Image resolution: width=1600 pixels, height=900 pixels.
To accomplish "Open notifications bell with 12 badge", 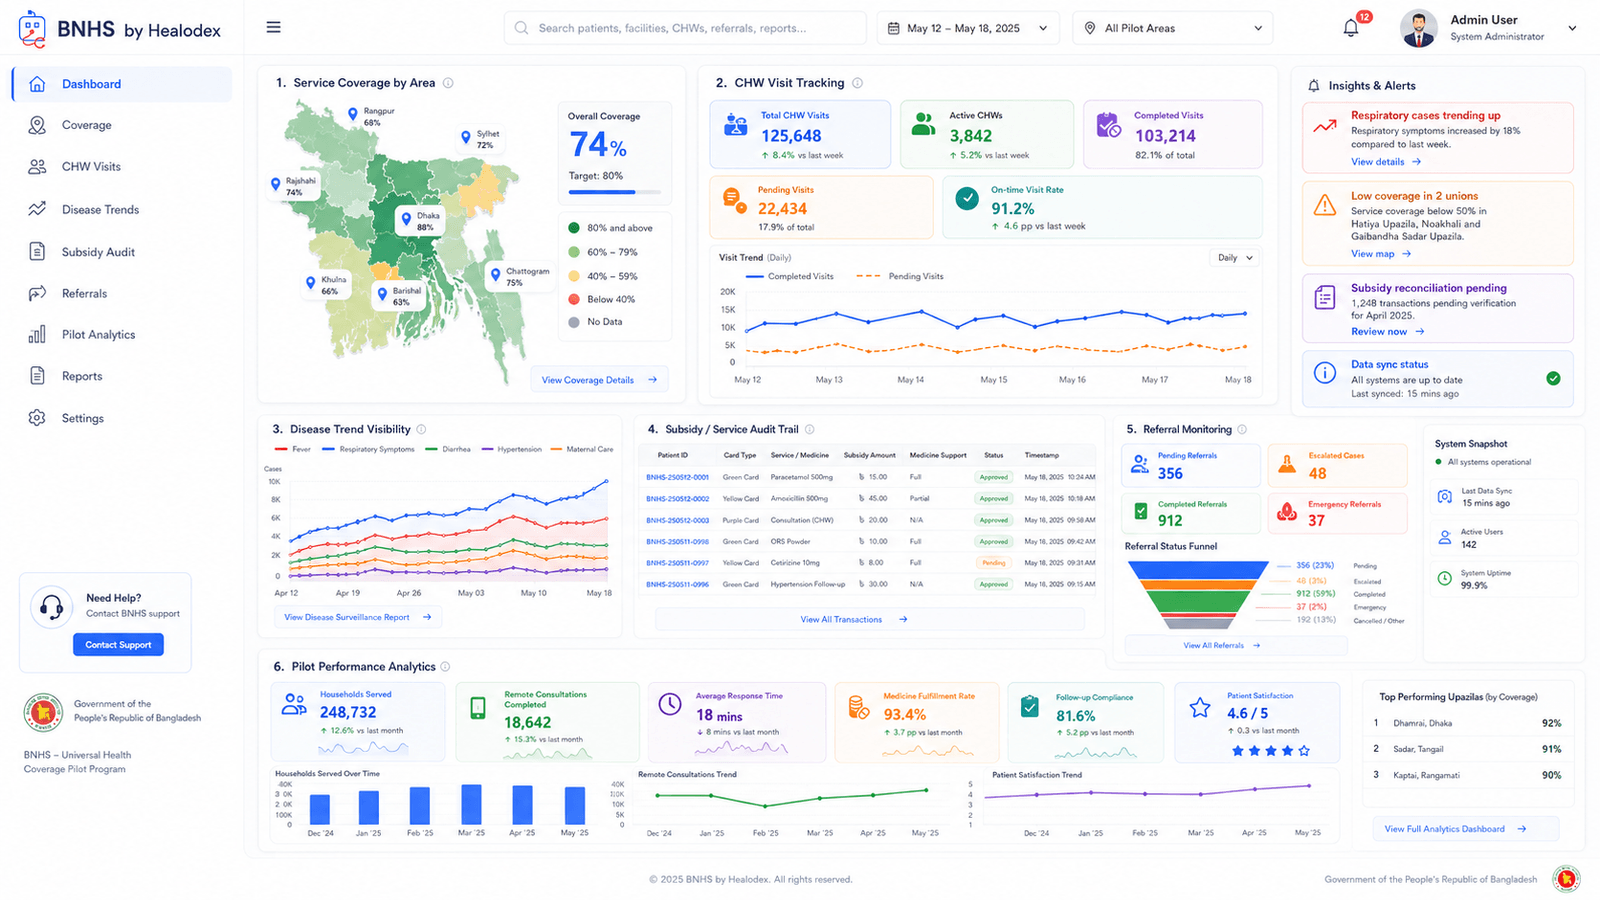I will 1352,27.
